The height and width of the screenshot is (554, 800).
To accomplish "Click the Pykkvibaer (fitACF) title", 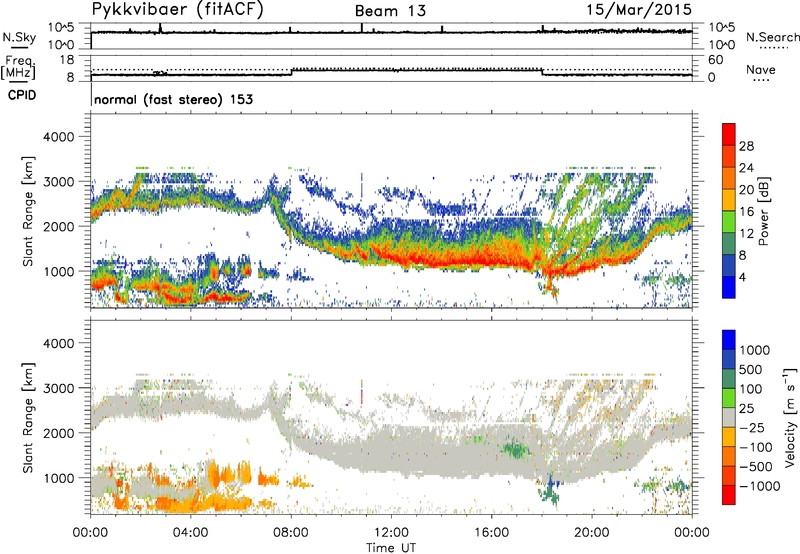I will click(x=178, y=10).
